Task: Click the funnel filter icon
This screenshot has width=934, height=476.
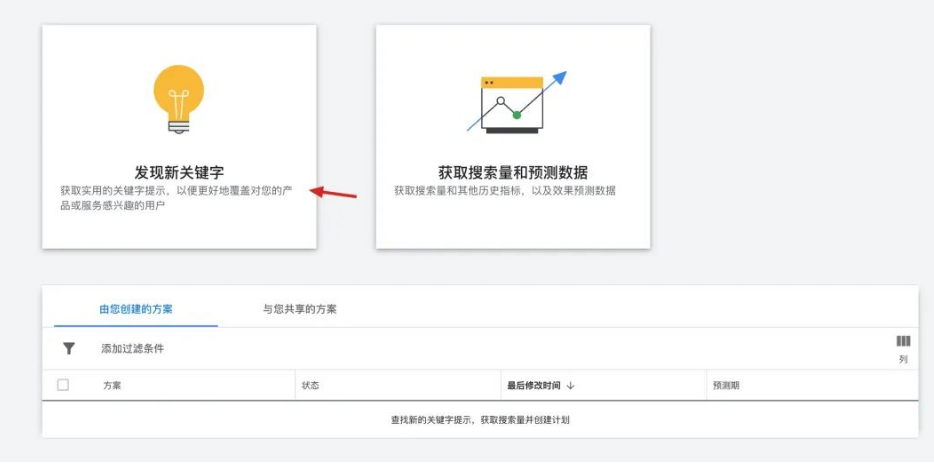Action: 69,349
